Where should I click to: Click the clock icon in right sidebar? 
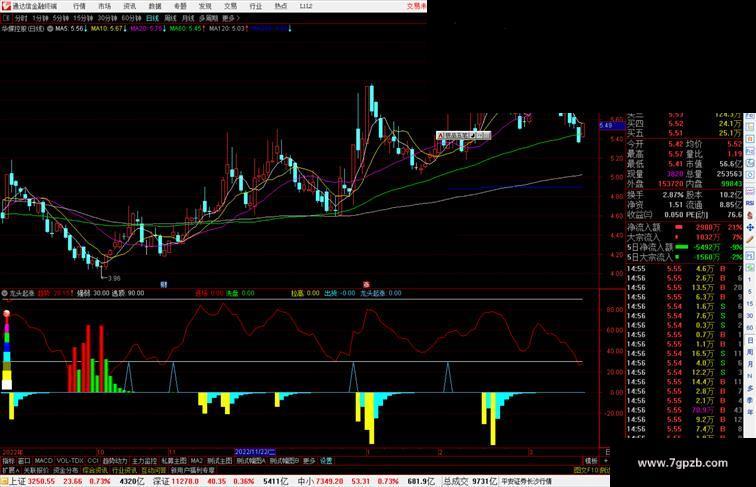tap(750, 176)
